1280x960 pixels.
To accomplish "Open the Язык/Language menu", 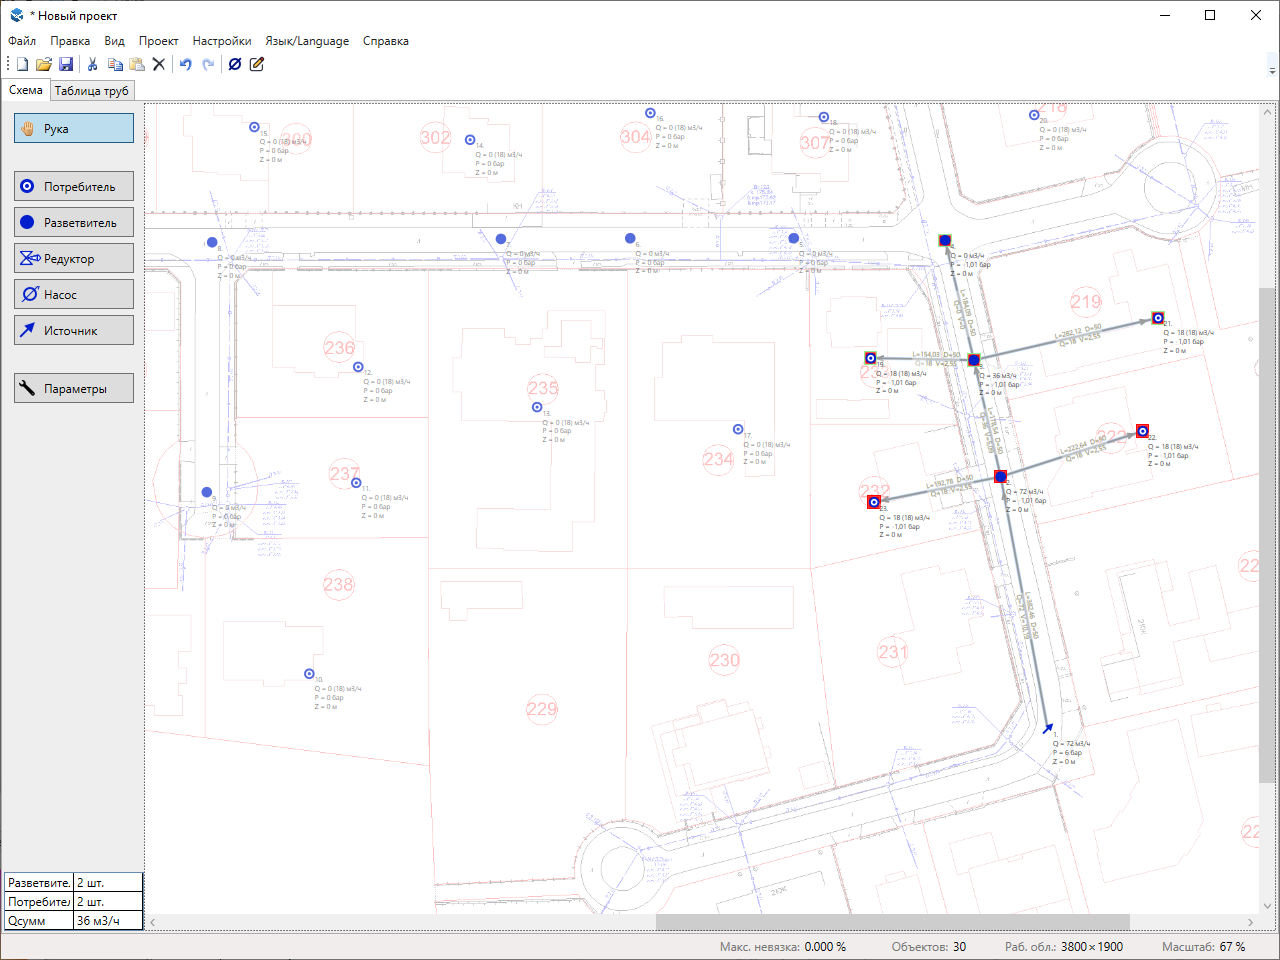I will 307,41.
